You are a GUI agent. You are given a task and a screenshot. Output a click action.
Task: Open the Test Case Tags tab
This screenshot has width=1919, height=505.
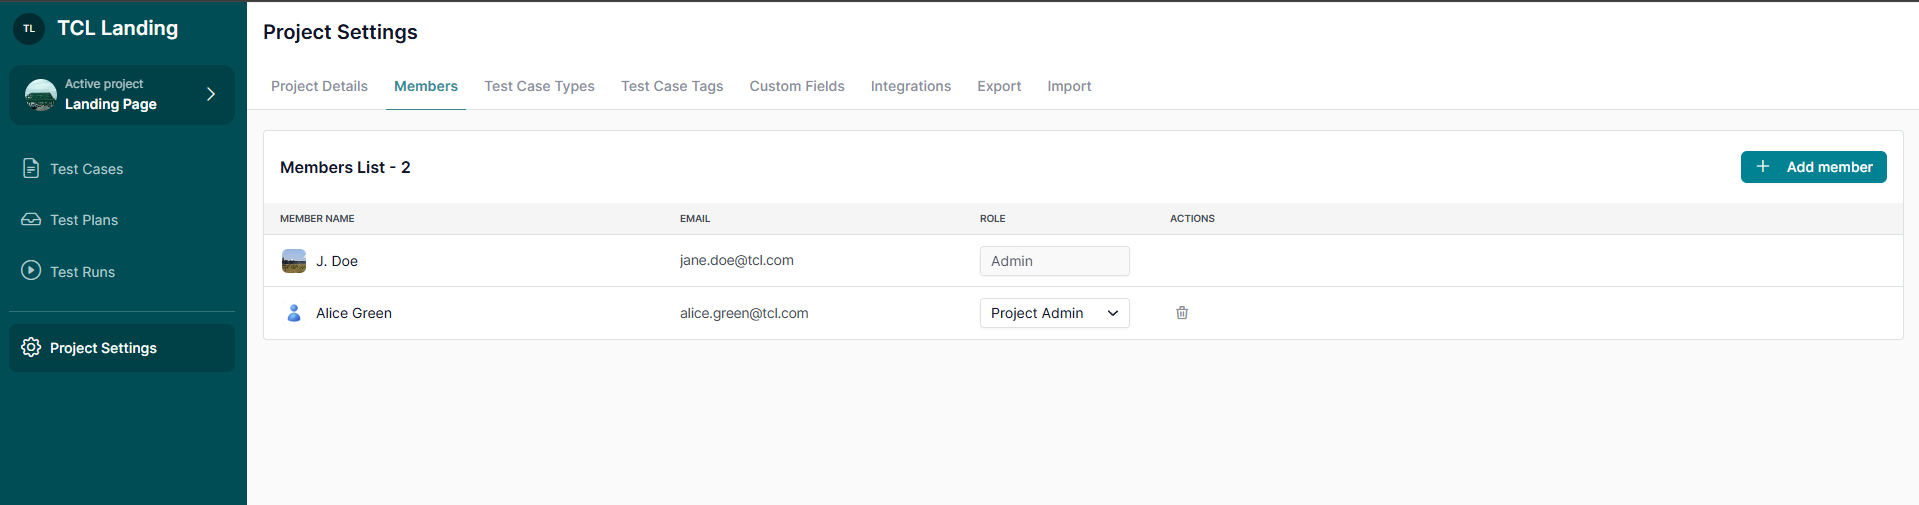pos(672,86)
